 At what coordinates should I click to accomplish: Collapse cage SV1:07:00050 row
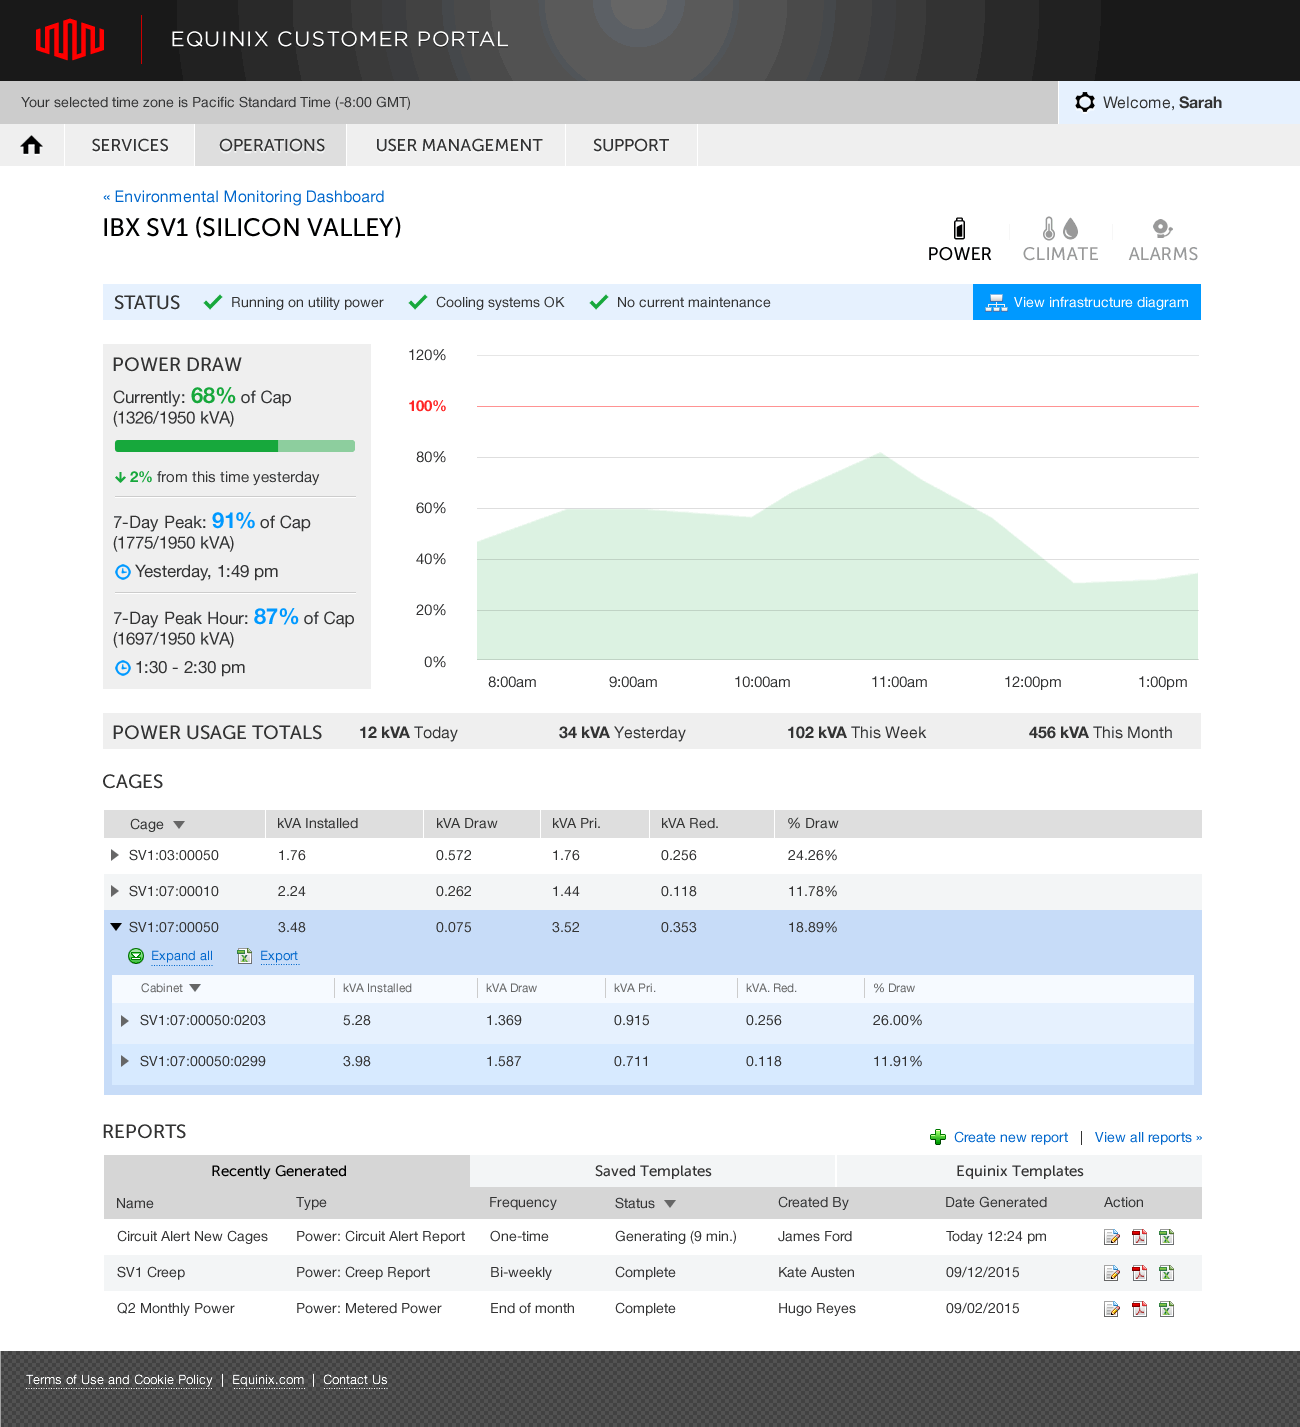pos(116,927)
